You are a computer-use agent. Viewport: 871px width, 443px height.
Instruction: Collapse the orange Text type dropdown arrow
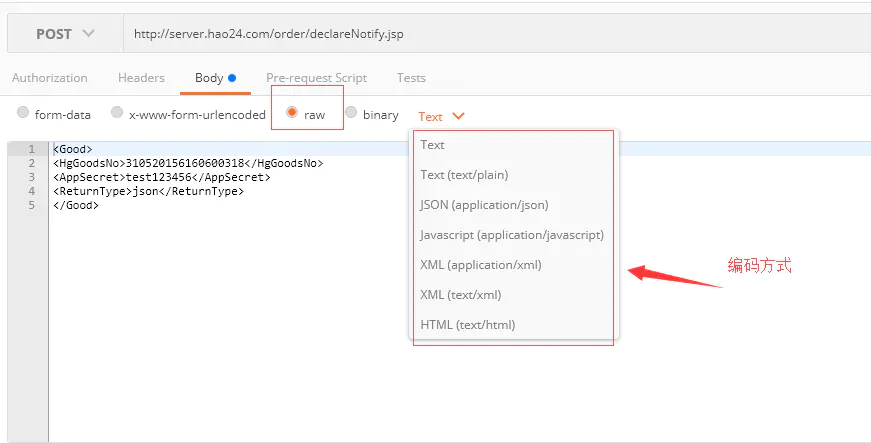pyautogui.click(x=458, y=116)
